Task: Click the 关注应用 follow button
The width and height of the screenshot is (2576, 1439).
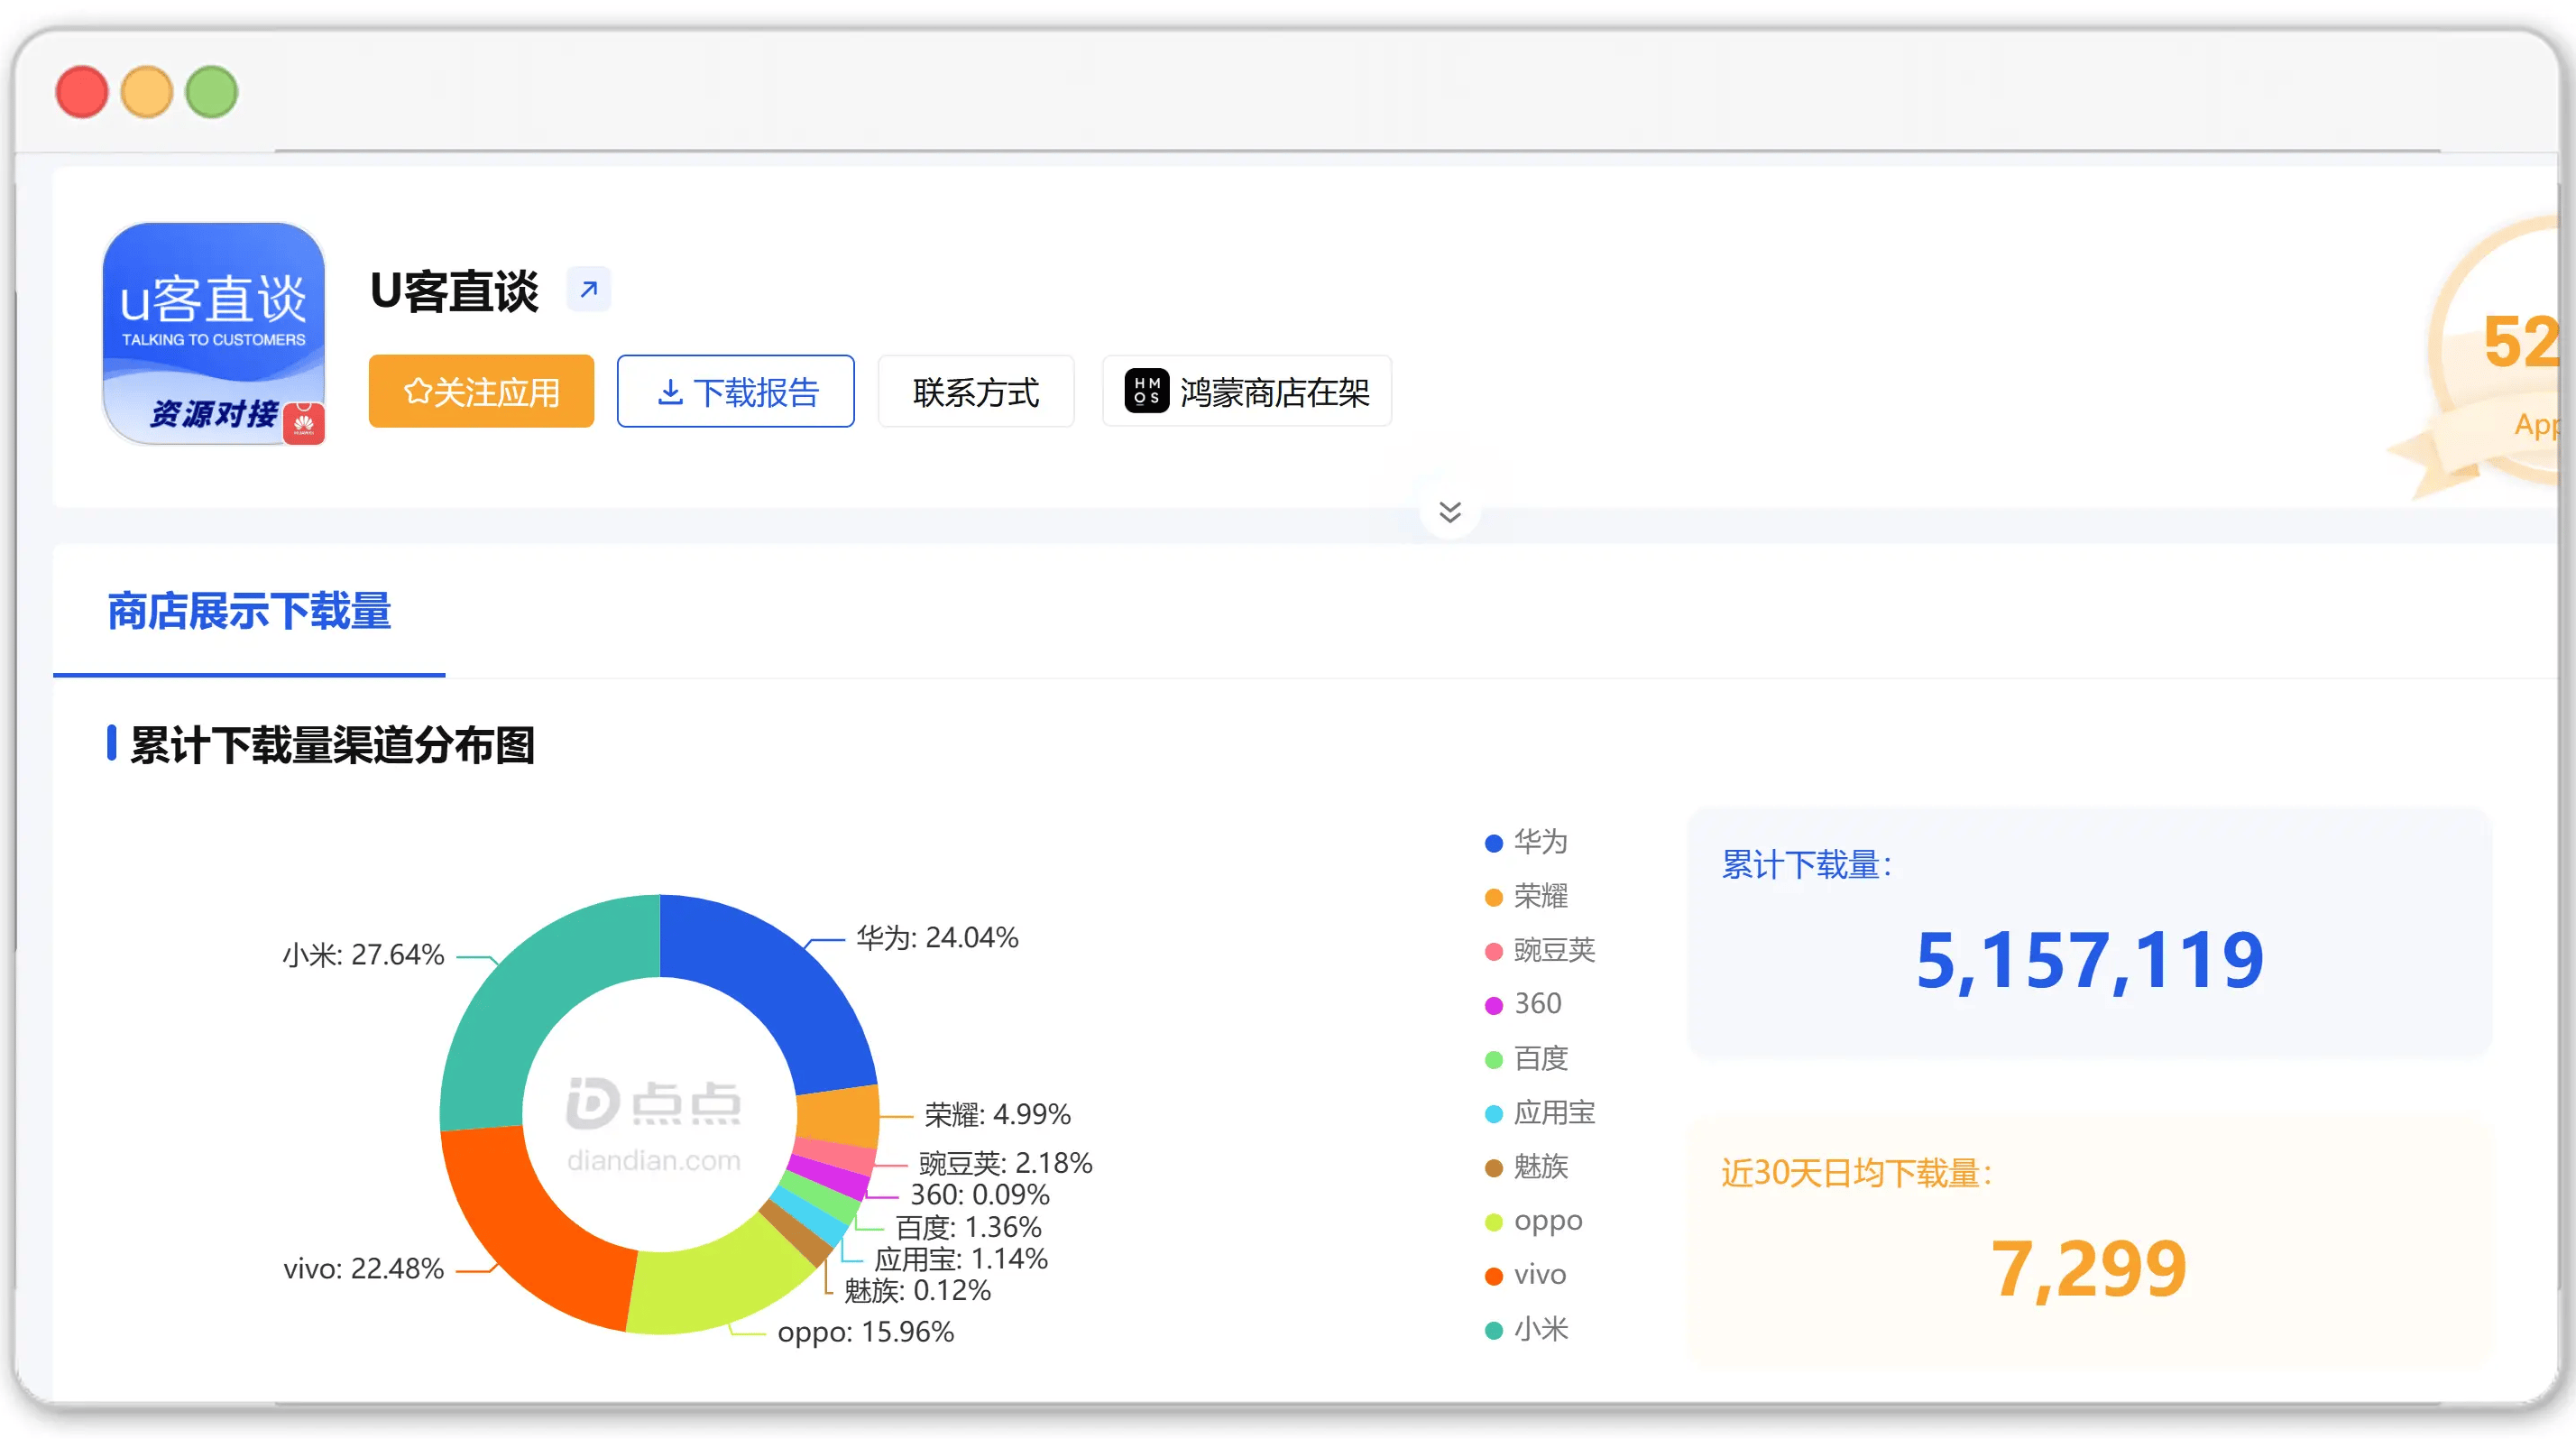Action: point(481,391)
